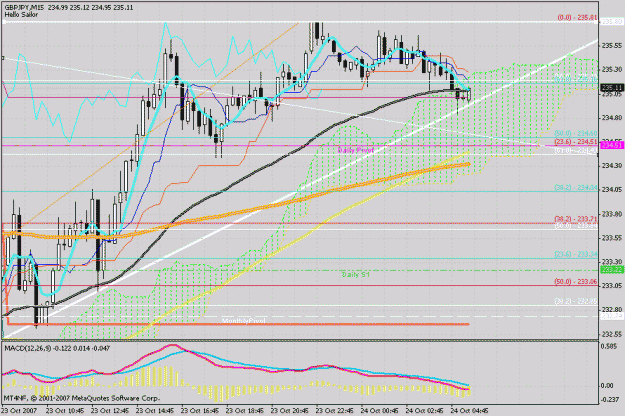Click the green price tag 233.22

coord(612,270)
